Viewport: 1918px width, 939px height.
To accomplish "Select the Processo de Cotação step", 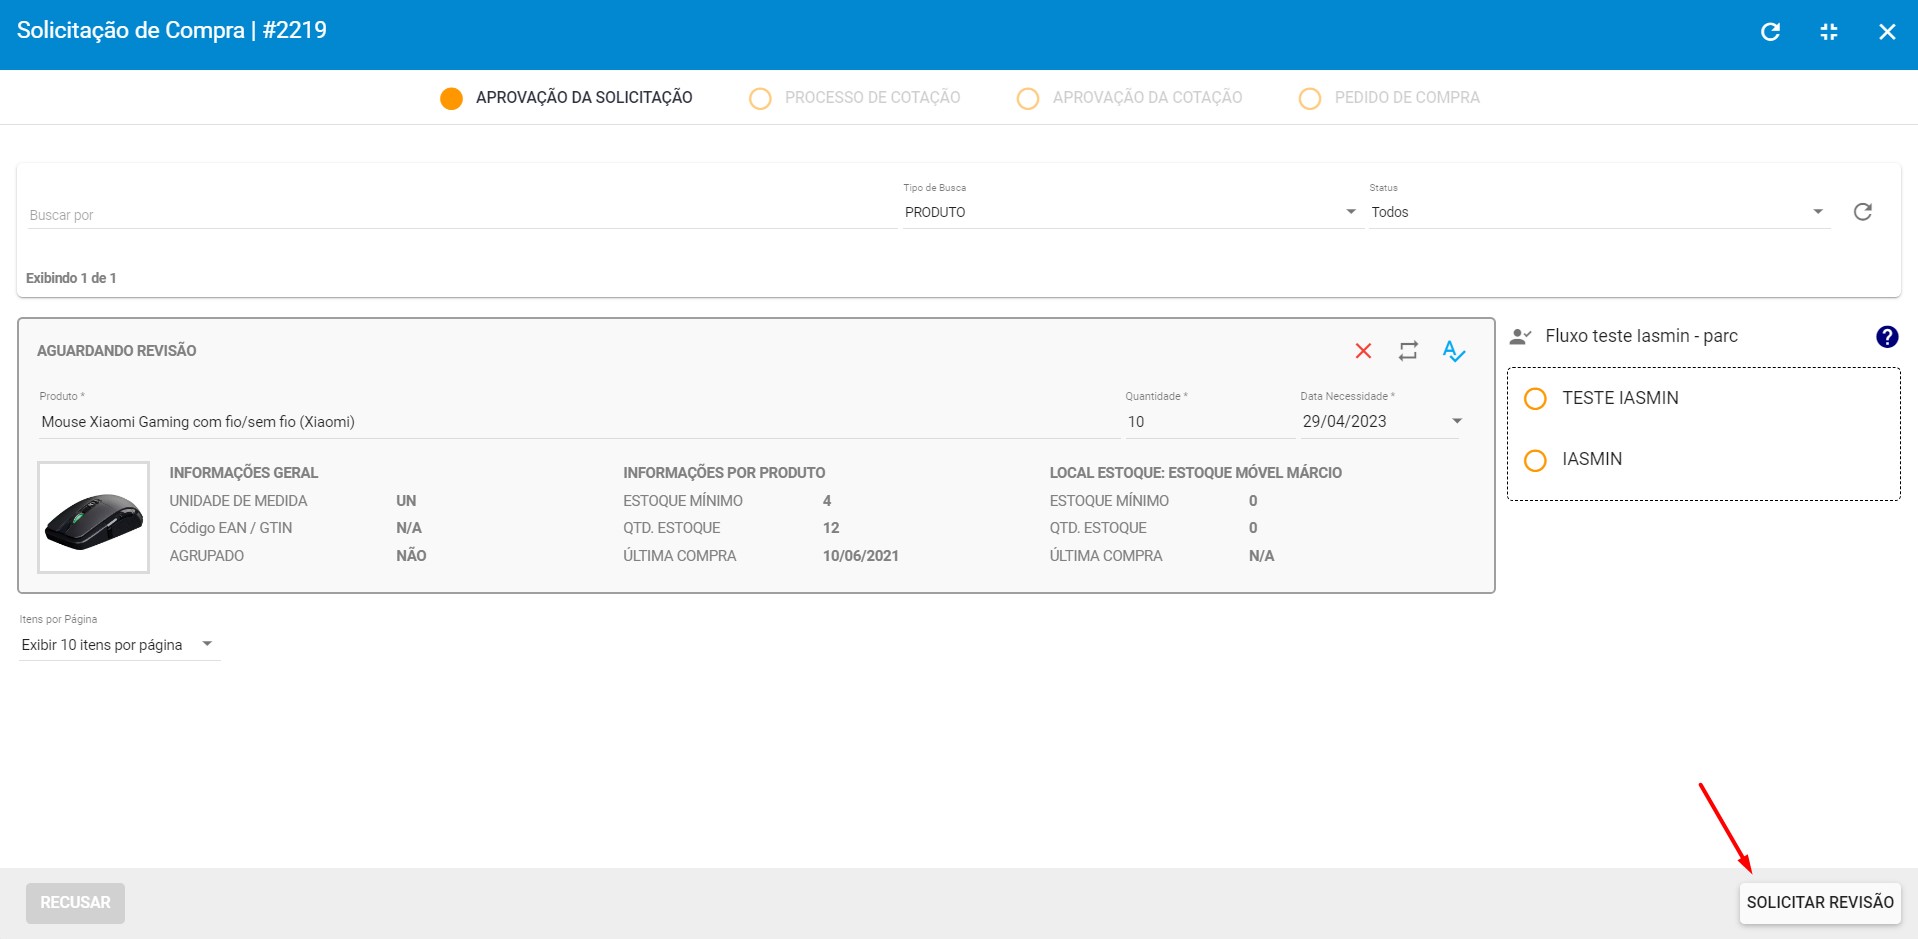I will (855, 98).
